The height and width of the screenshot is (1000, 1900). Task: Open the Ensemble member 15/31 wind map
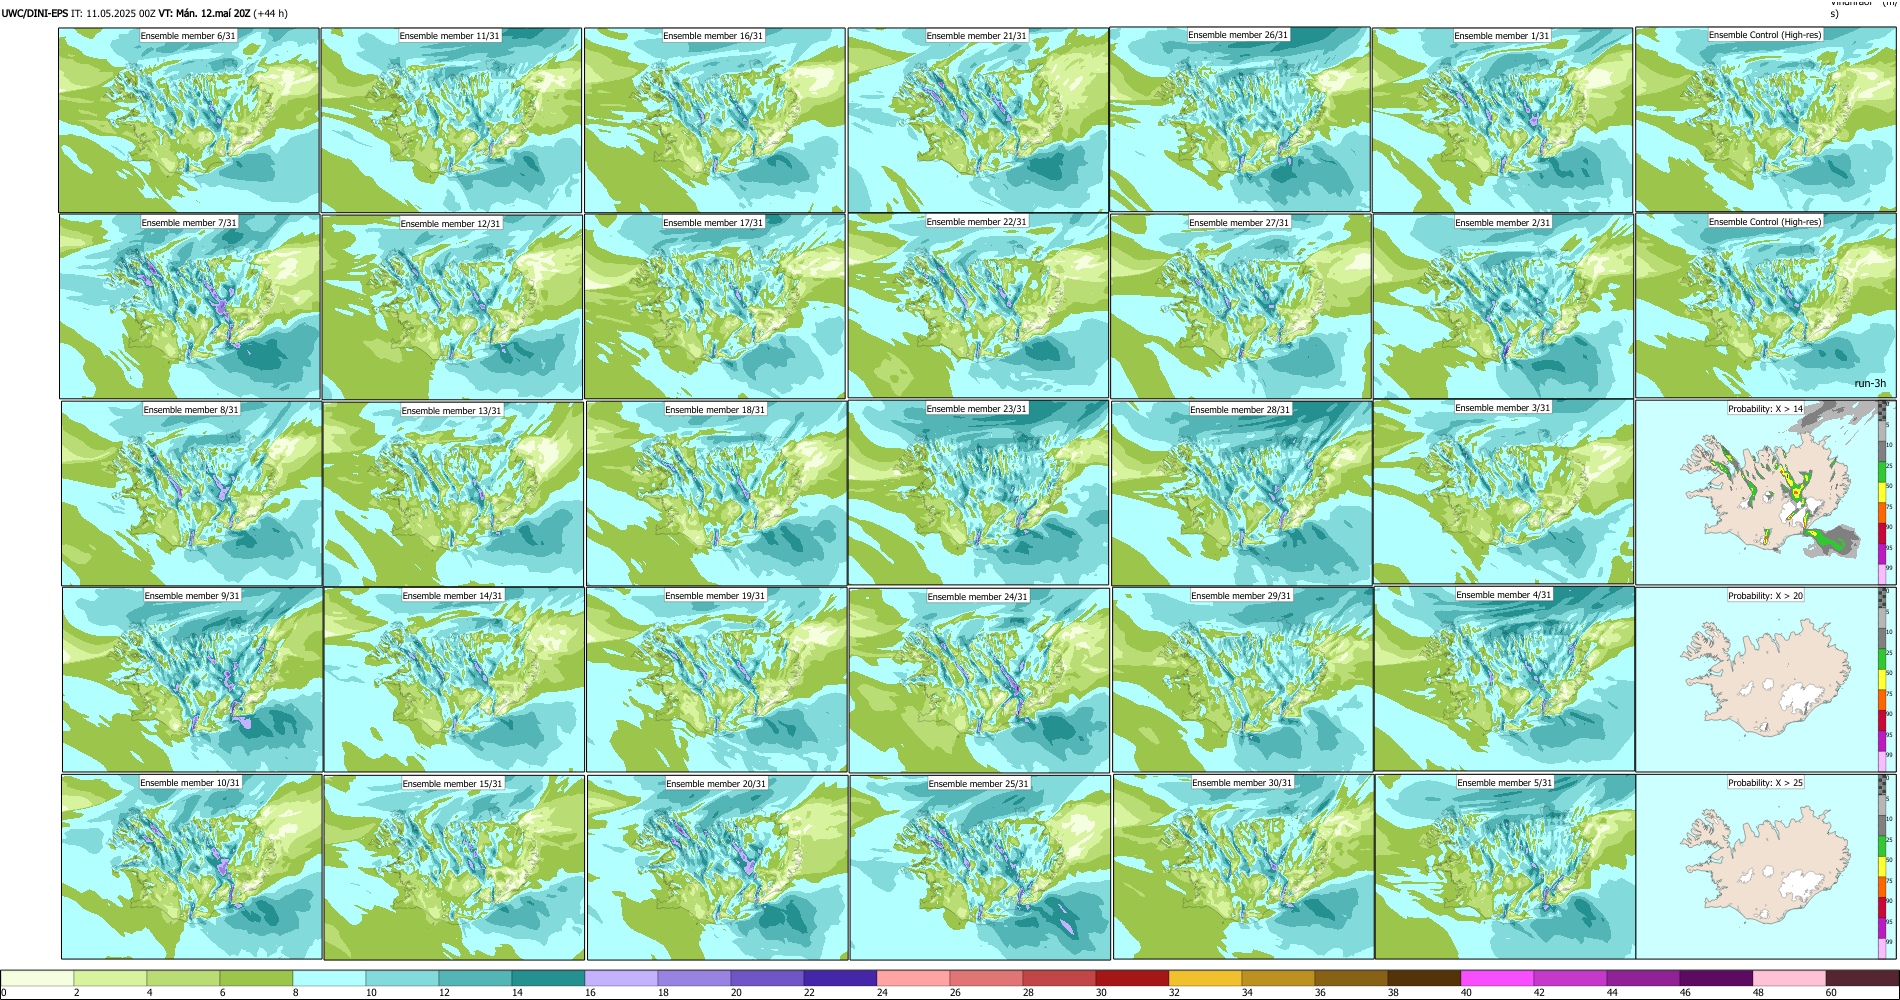(454, 868)
